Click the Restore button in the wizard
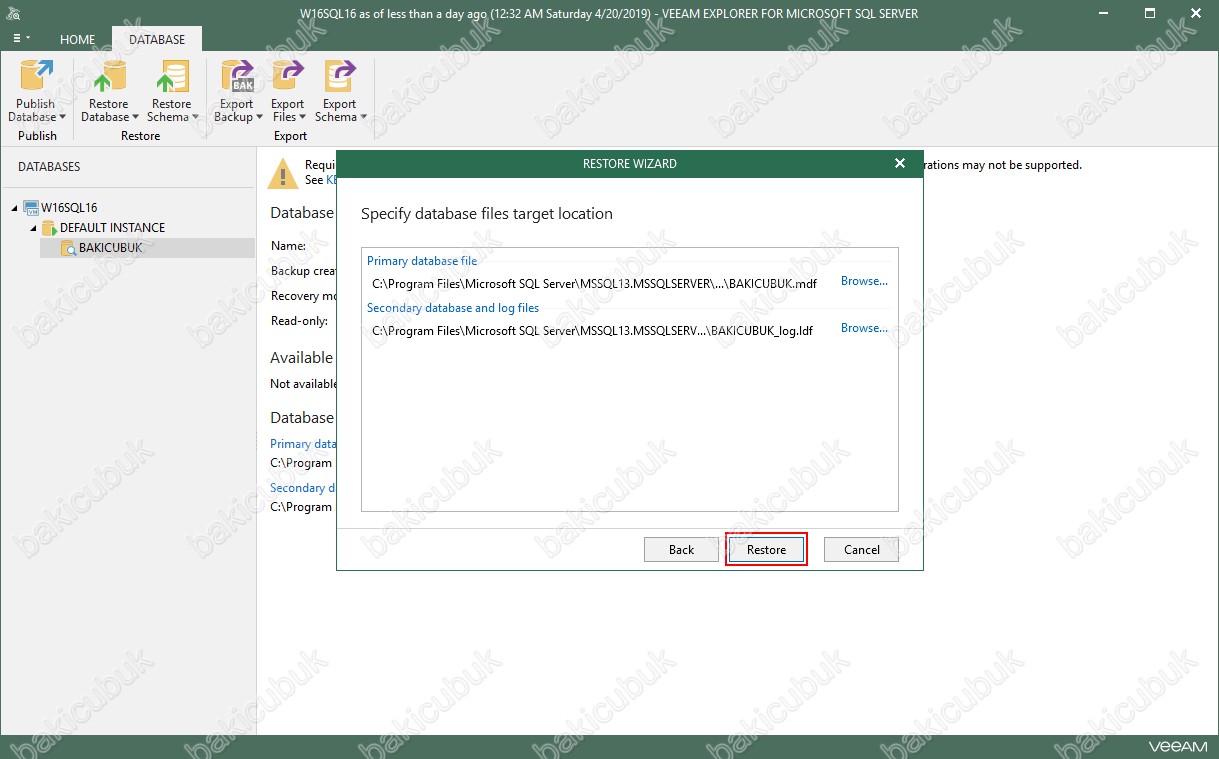1219x759 pixels. [x=766, y=549]
